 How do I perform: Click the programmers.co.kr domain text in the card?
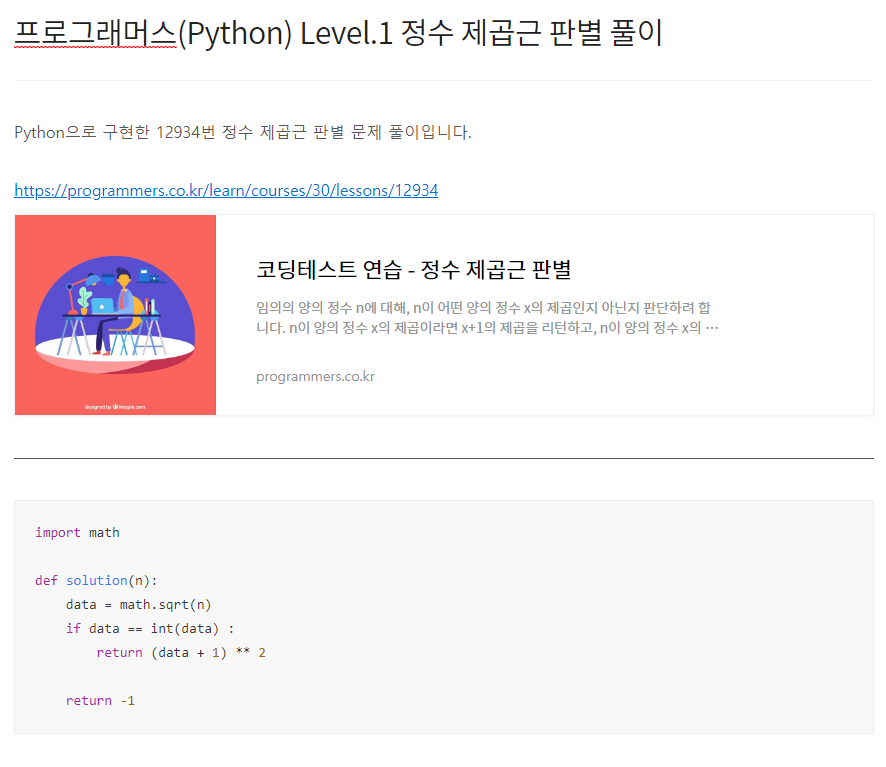click(315, 376)
